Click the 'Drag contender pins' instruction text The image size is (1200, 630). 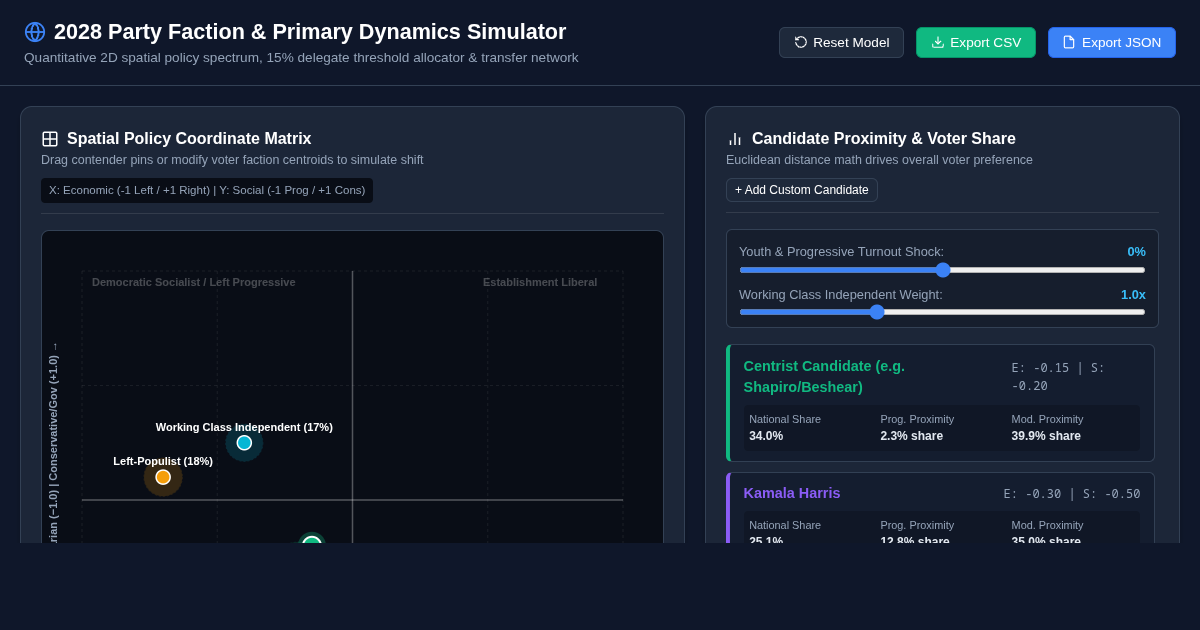pos(232,160)
